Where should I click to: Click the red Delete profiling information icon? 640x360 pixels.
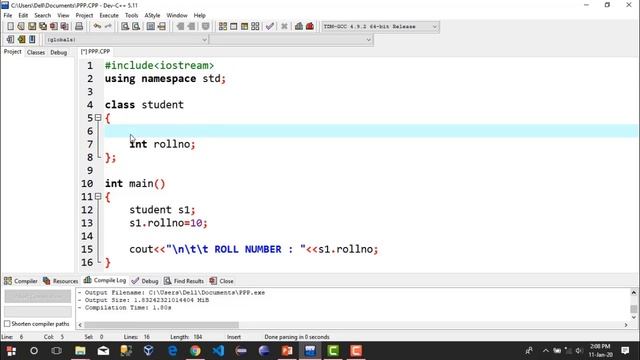click(310, 27)
